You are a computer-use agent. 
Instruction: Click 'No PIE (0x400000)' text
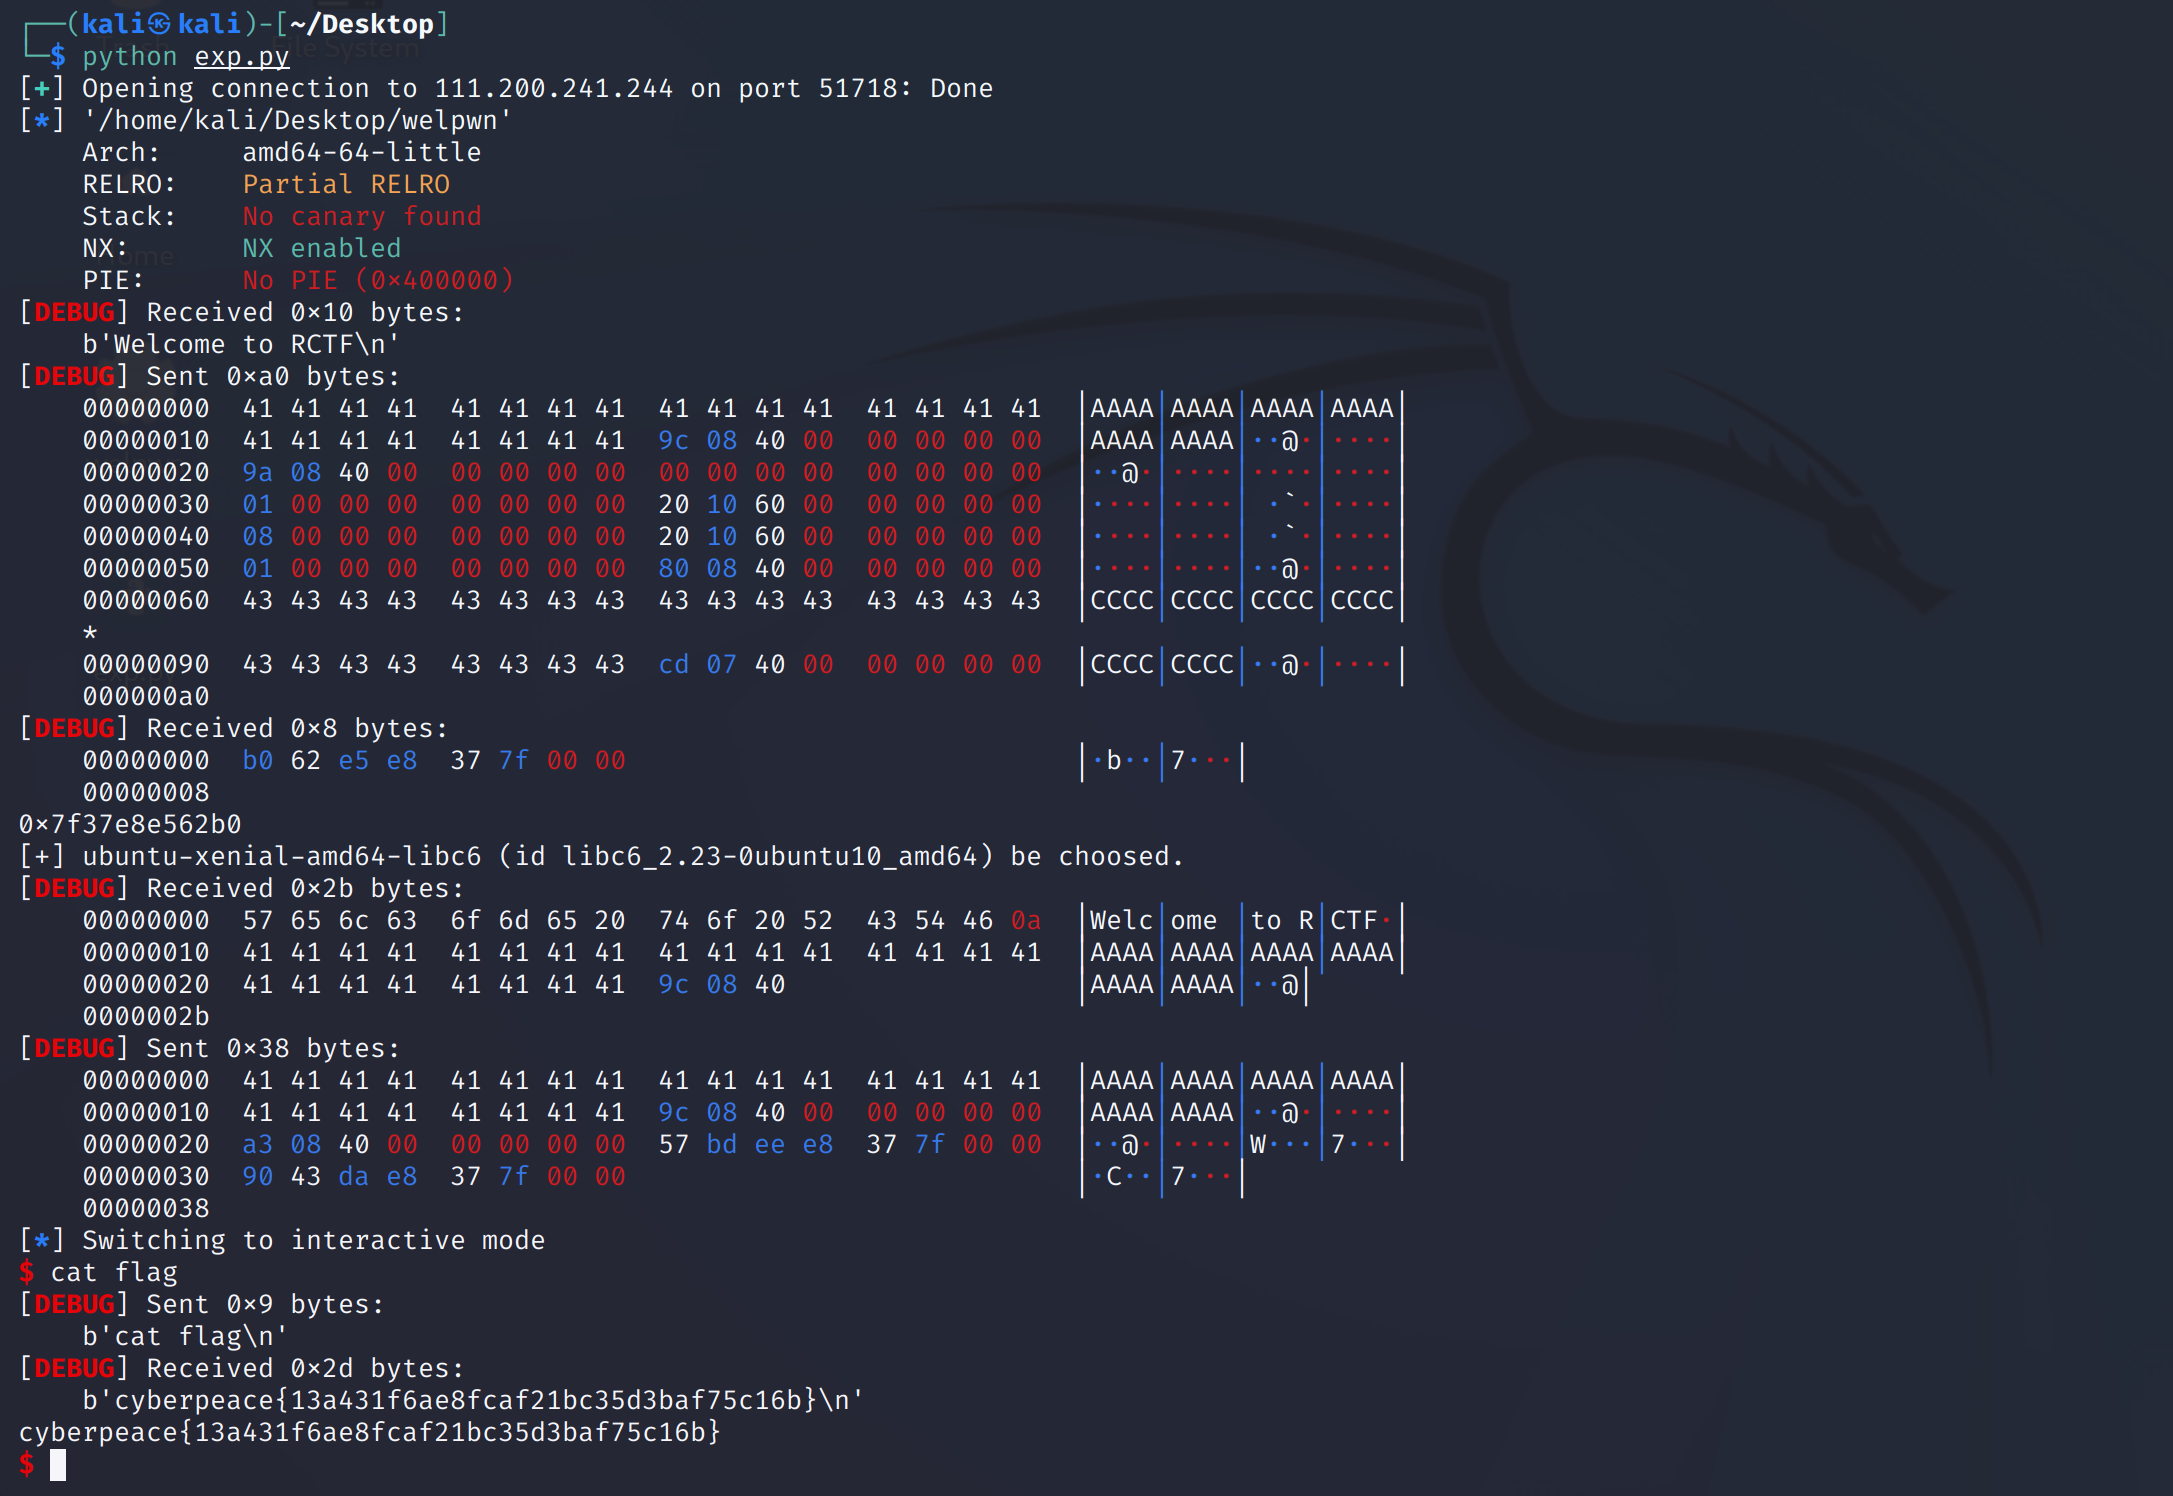[x=378, y=280]
